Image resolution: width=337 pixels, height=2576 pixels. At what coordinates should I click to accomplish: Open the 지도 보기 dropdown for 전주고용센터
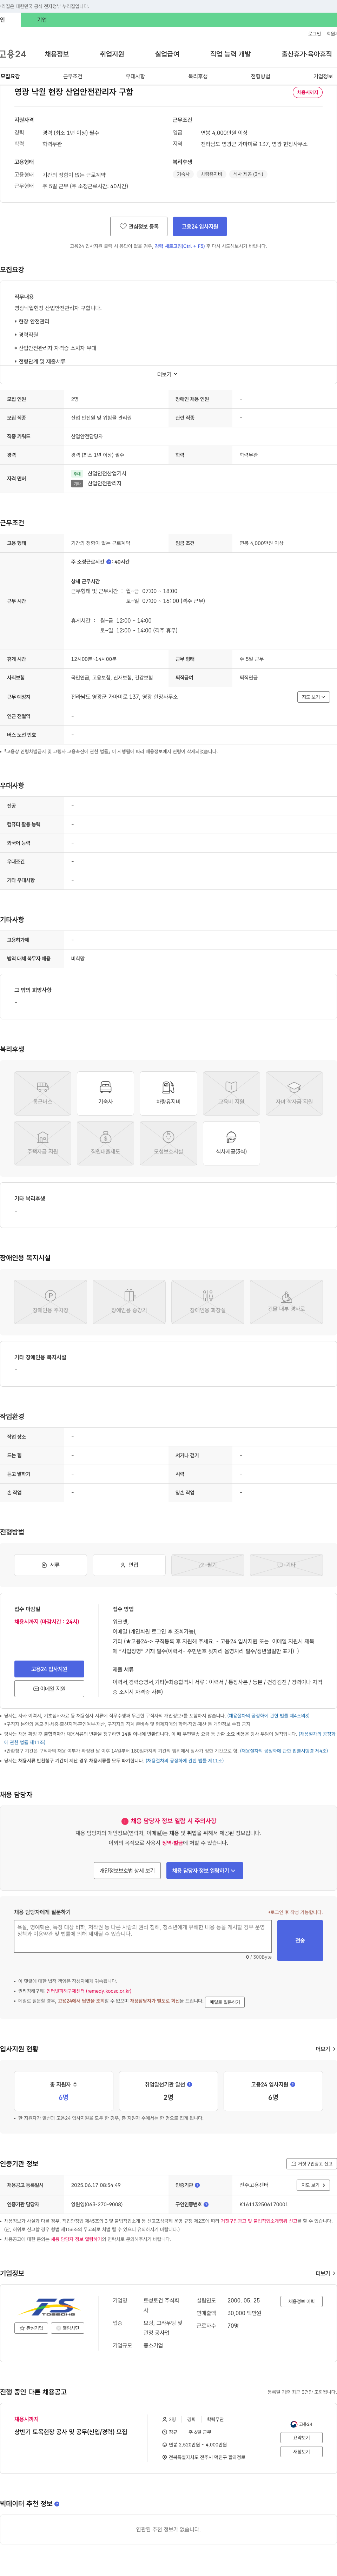(313, 2185)
